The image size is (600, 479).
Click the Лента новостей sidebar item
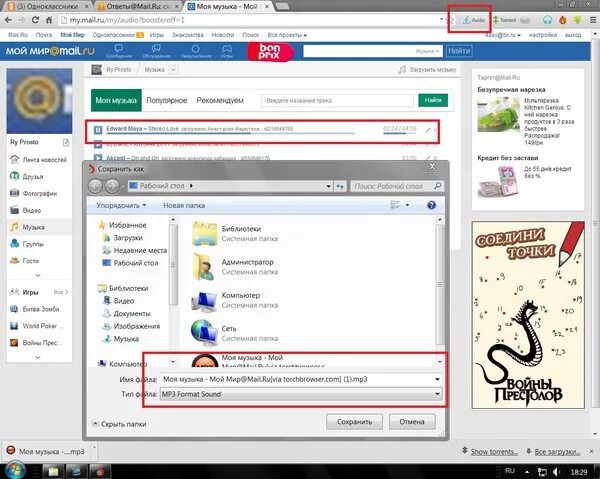tap(38, 160)
